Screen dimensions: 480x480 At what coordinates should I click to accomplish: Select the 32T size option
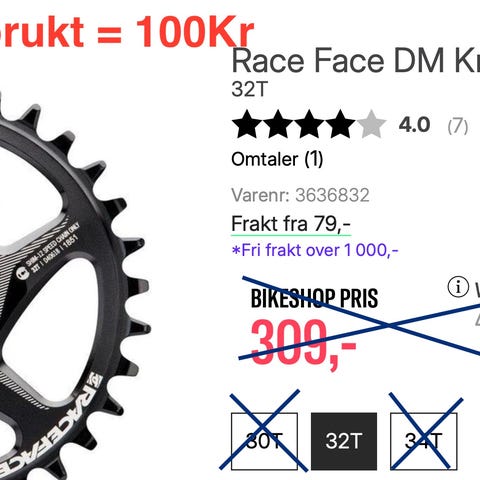(x=344, y=441)
